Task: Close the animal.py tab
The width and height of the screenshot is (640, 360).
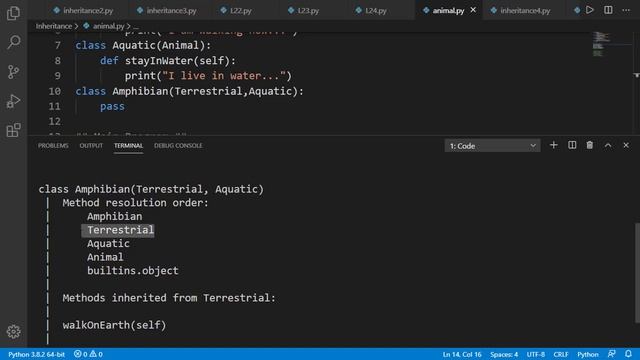Action: click(x=473, y=10)
